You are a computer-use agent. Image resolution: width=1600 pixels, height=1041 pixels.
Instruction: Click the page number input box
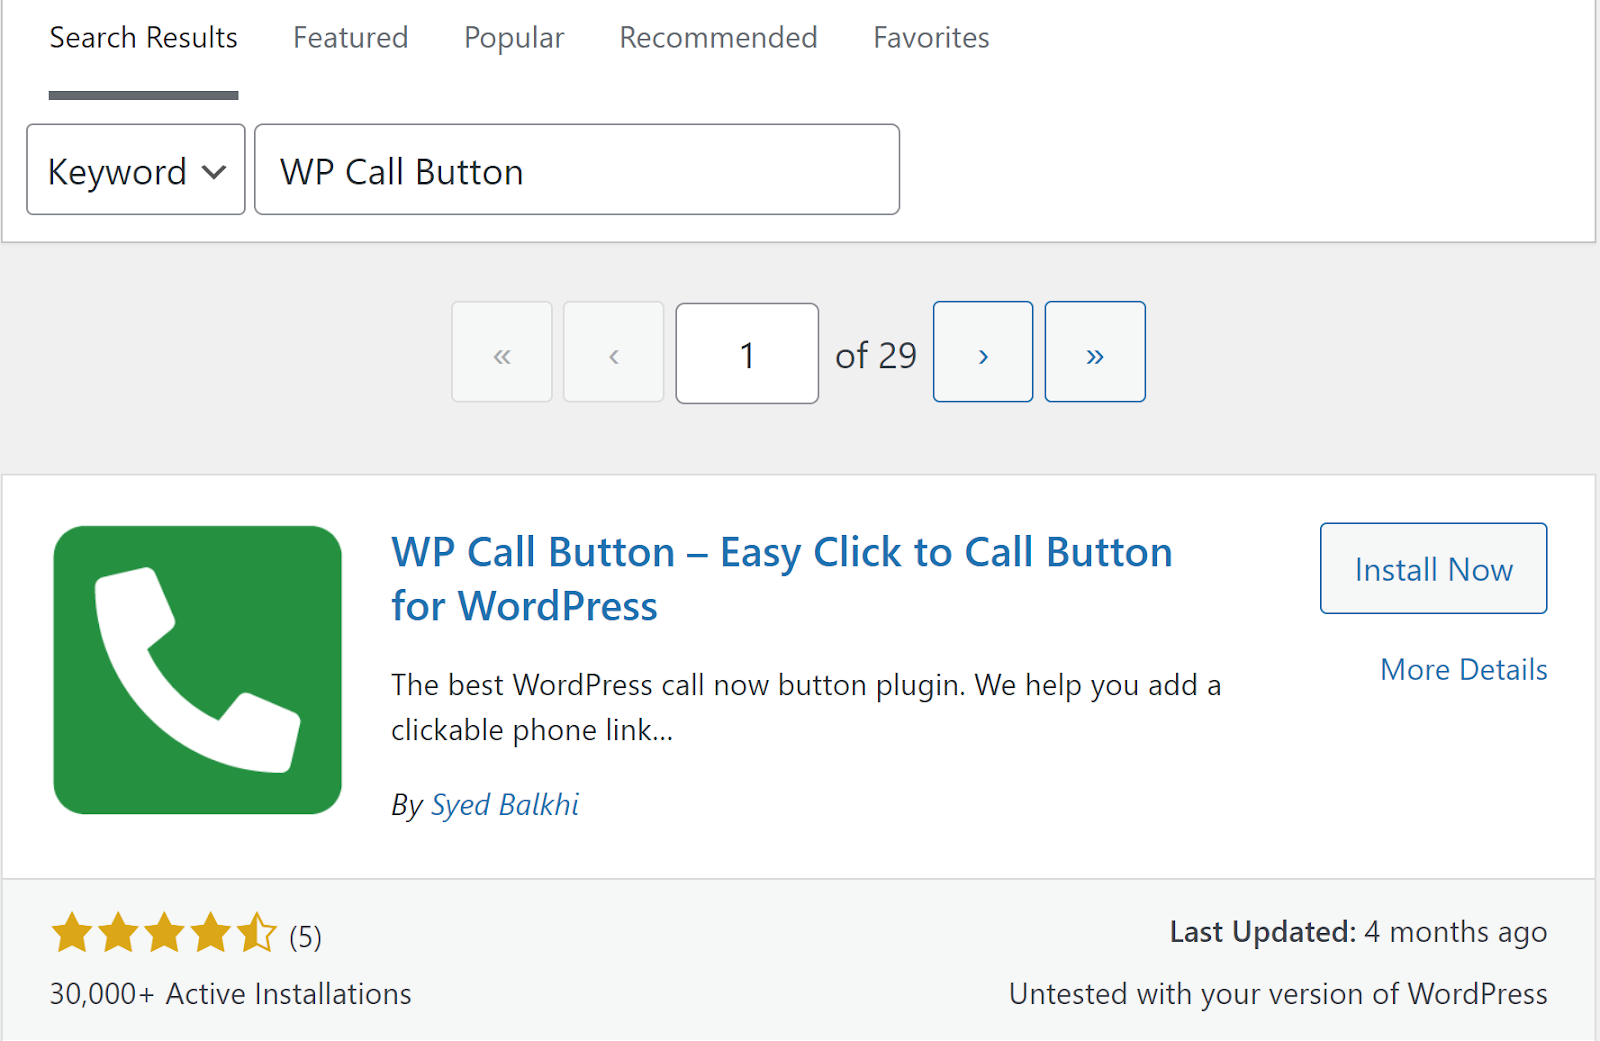747,352
